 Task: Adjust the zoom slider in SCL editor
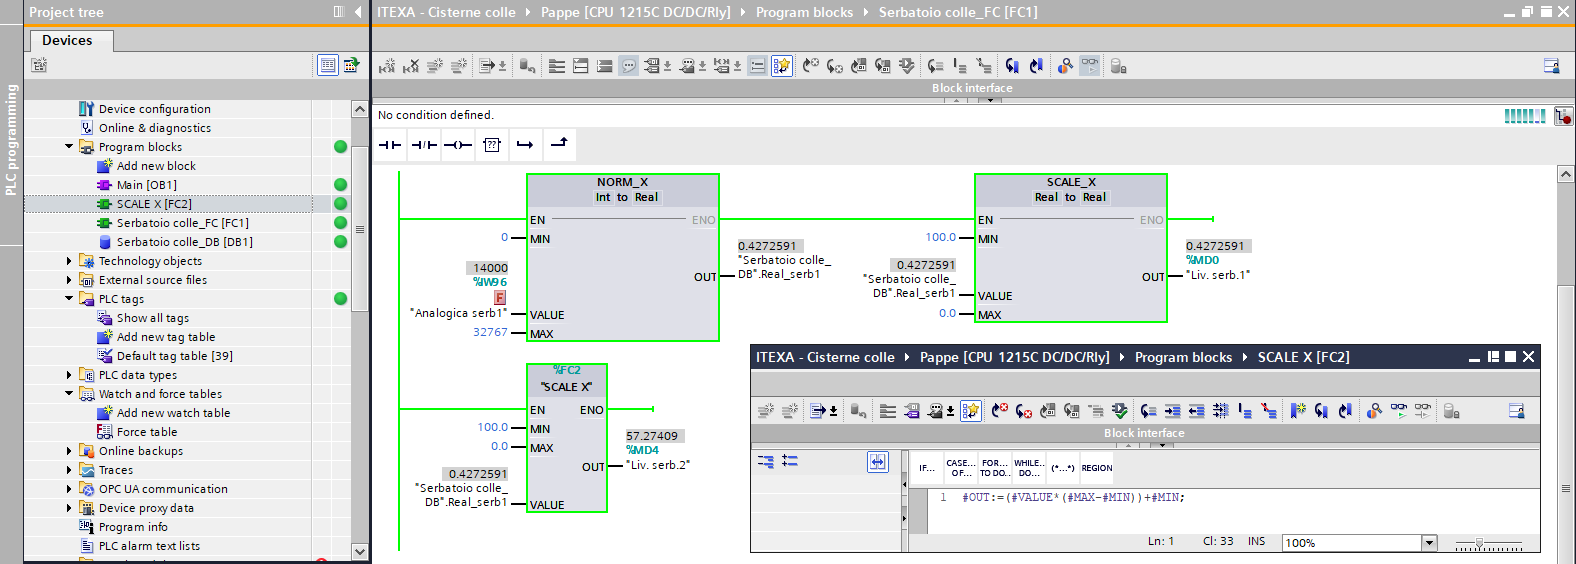click(1480, 543)
